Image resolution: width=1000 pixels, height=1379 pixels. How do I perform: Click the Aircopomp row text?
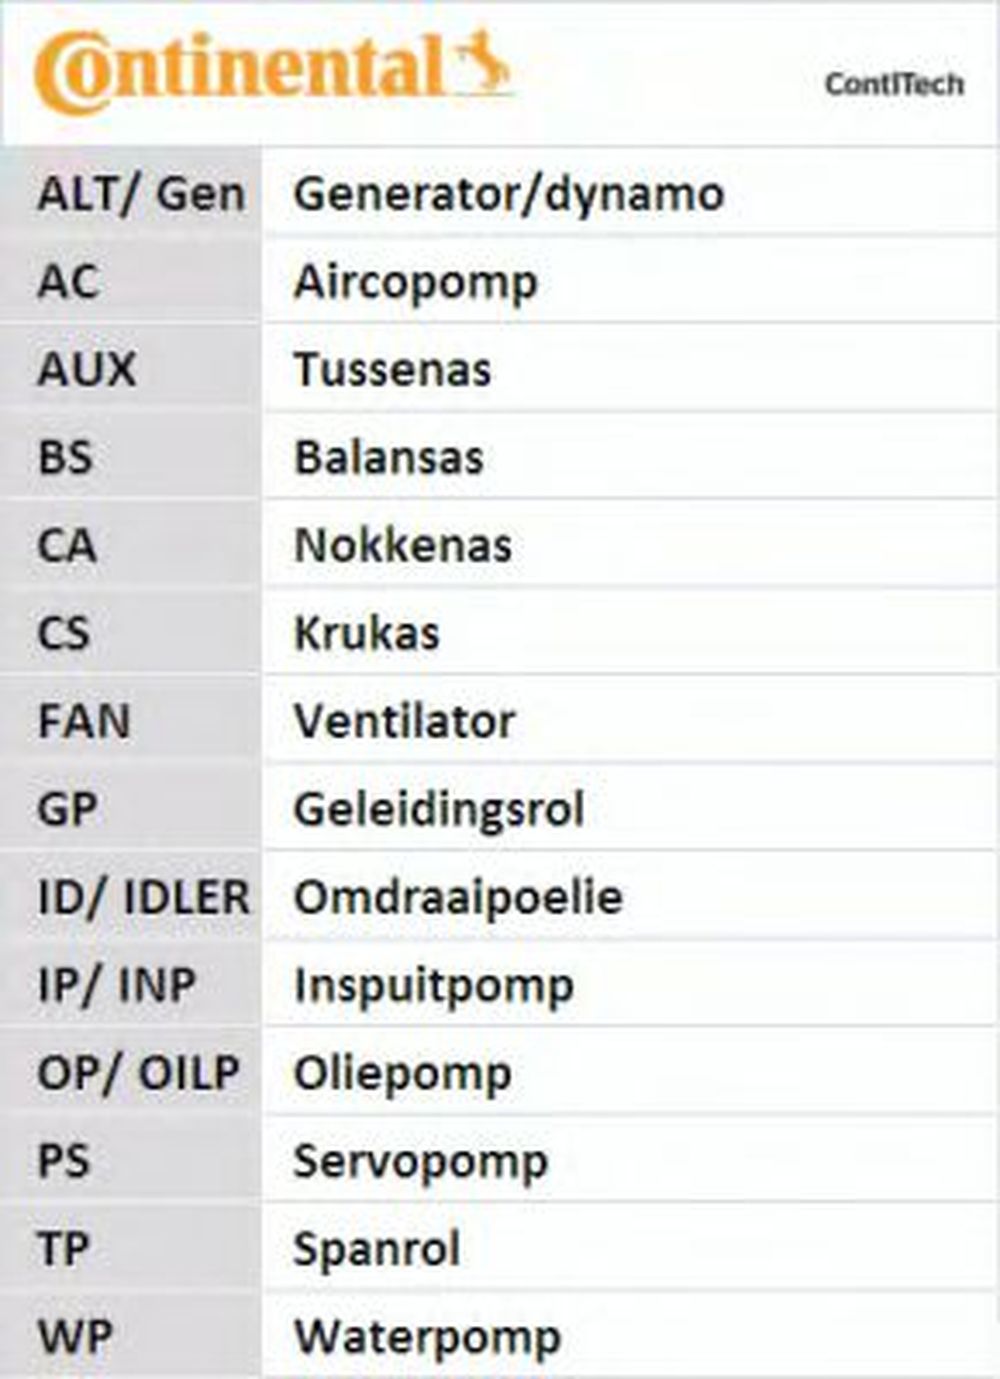pyautogui.click(x=416, y=282)
